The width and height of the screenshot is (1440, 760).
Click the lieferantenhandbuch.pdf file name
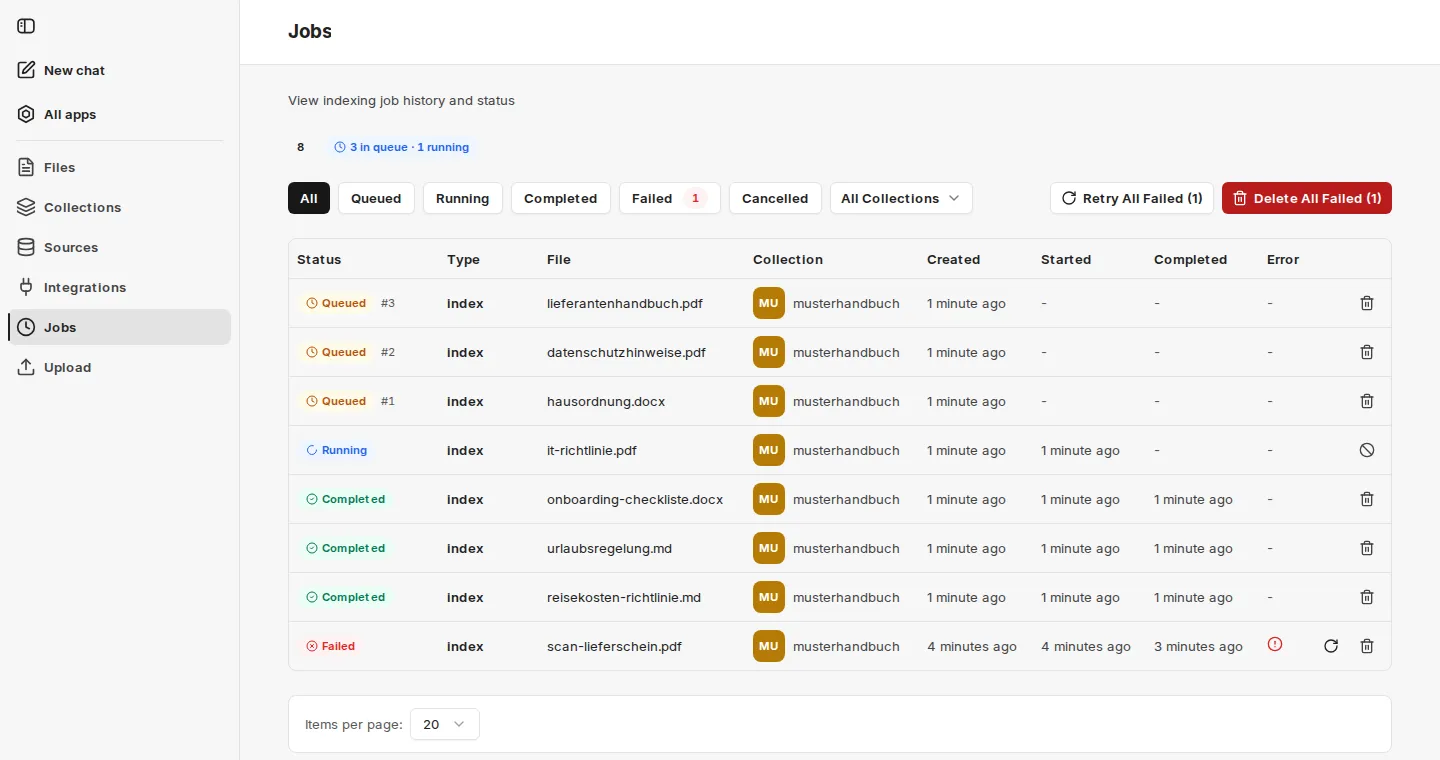point(625,303)
